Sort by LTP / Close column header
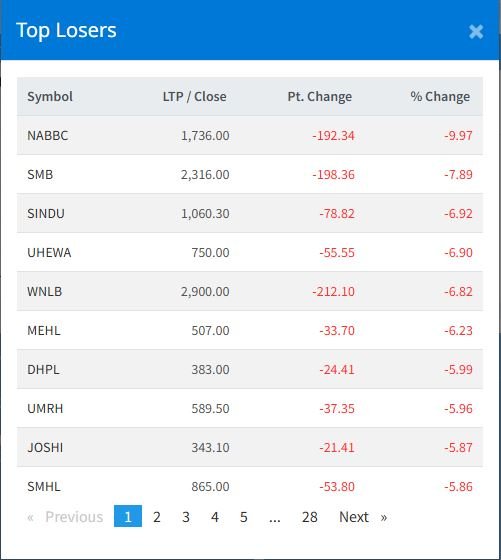Image resolution: width=501 pixels, height=560 pixels. tap(195, 96)
